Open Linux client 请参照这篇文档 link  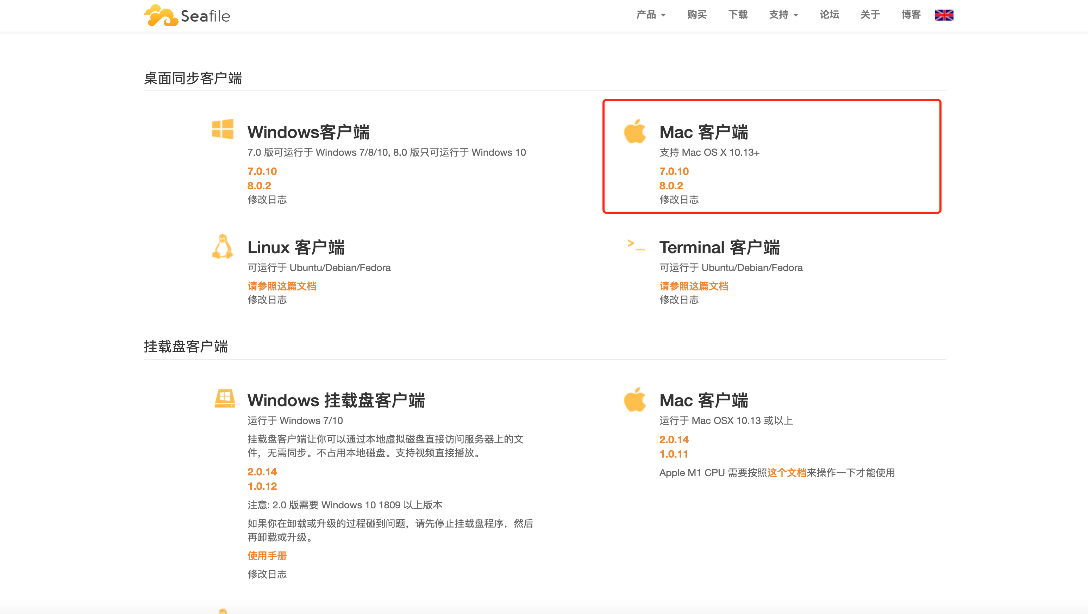pyautogui.click(x=282, y=286)
